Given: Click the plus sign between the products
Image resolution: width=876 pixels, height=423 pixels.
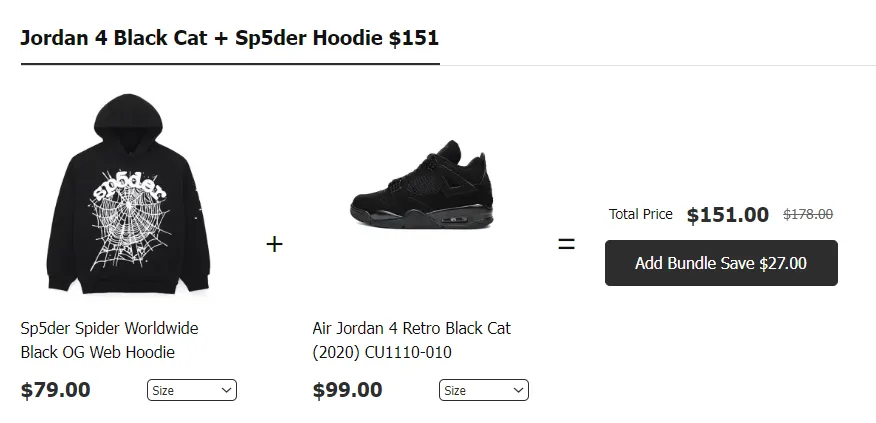Looking at the screenshot, I should point(274,243).
